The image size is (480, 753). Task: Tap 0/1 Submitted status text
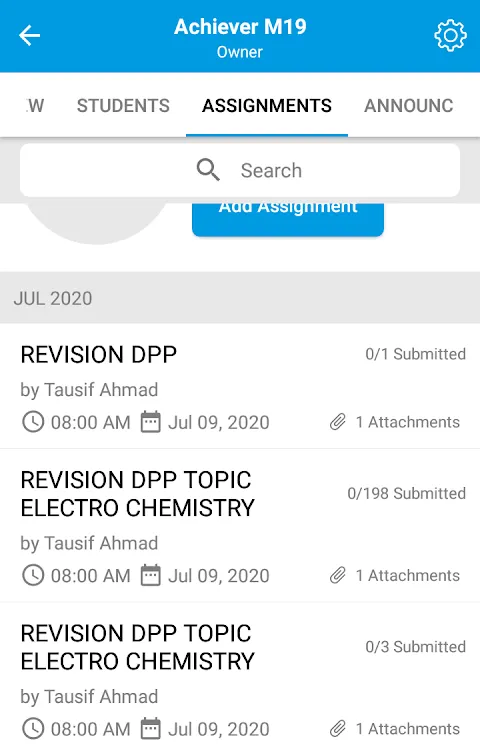(x=416, y=354)
